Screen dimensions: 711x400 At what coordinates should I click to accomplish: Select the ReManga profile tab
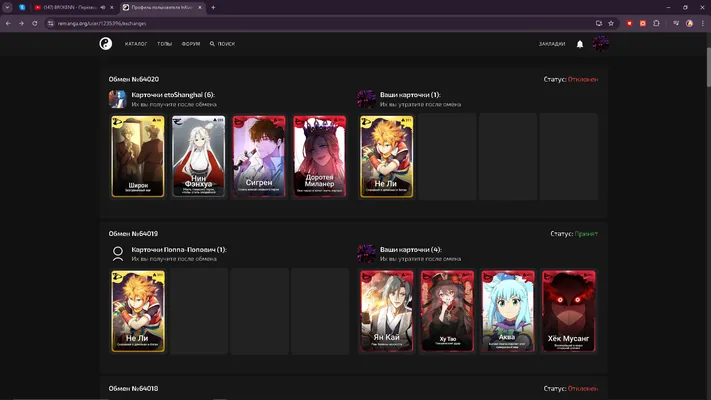[x=159, y=7]
